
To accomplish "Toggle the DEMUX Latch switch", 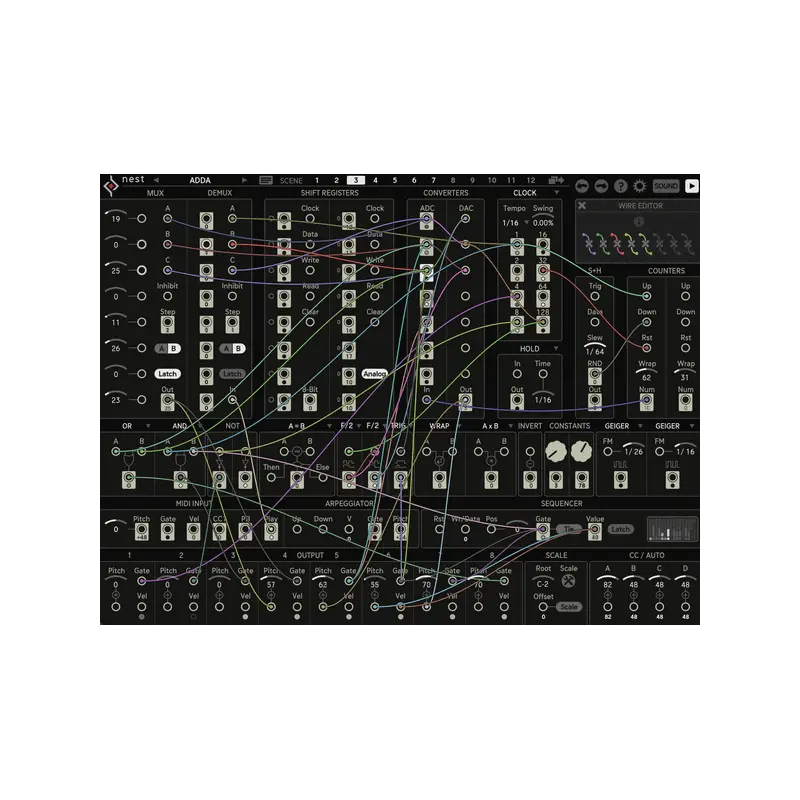I will point(232,374).
